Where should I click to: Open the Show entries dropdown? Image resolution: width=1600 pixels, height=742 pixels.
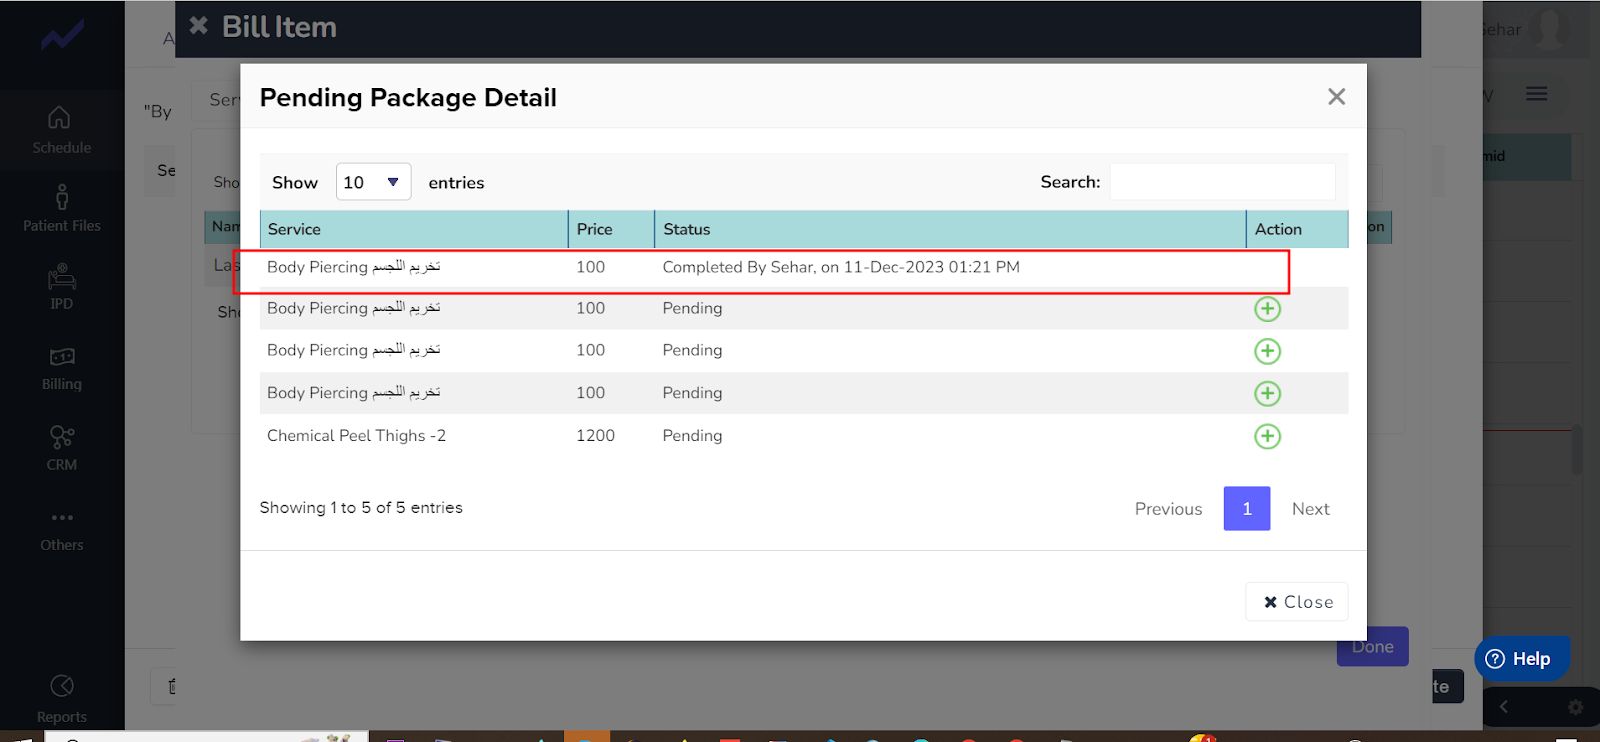(373, 182)
